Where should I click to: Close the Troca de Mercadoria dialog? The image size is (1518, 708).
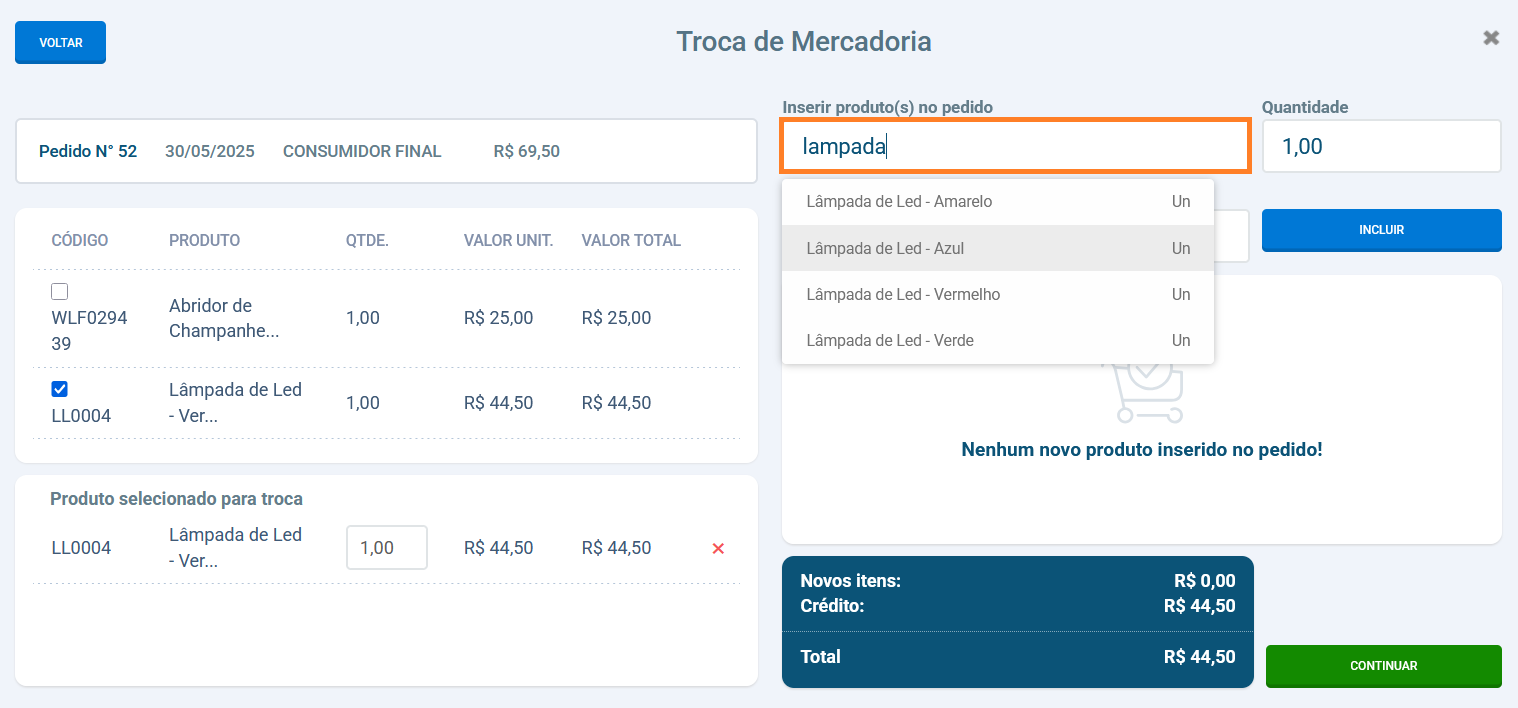(x=1491, y=38)
